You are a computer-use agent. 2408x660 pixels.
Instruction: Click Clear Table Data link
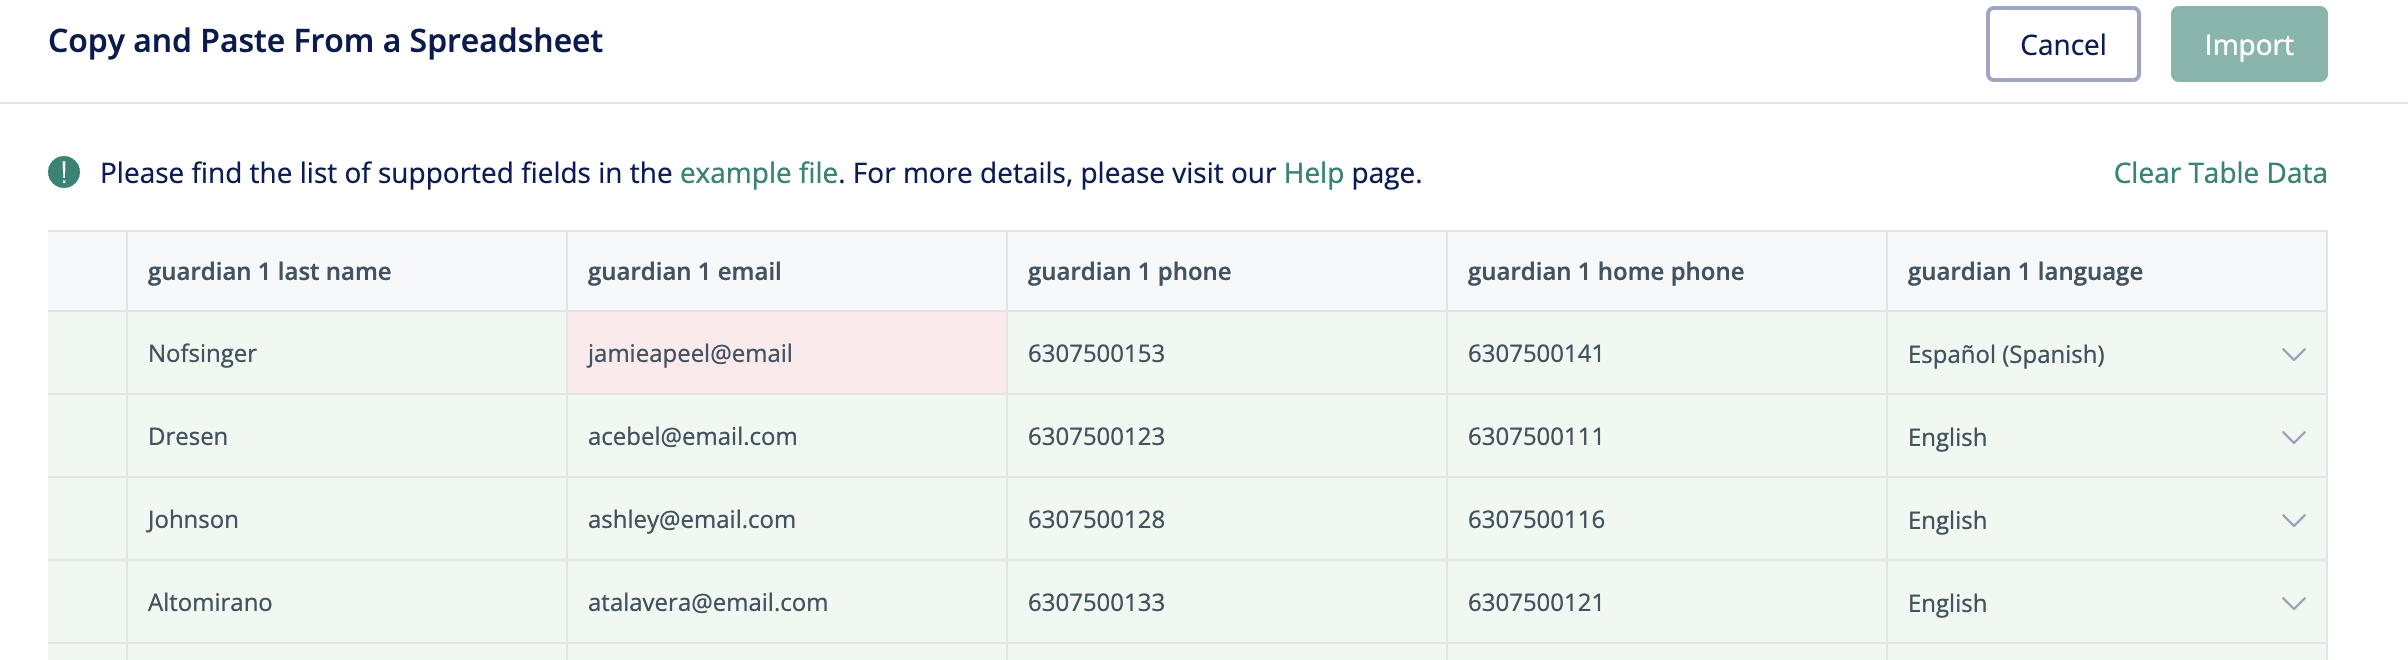pos(2219,173)
